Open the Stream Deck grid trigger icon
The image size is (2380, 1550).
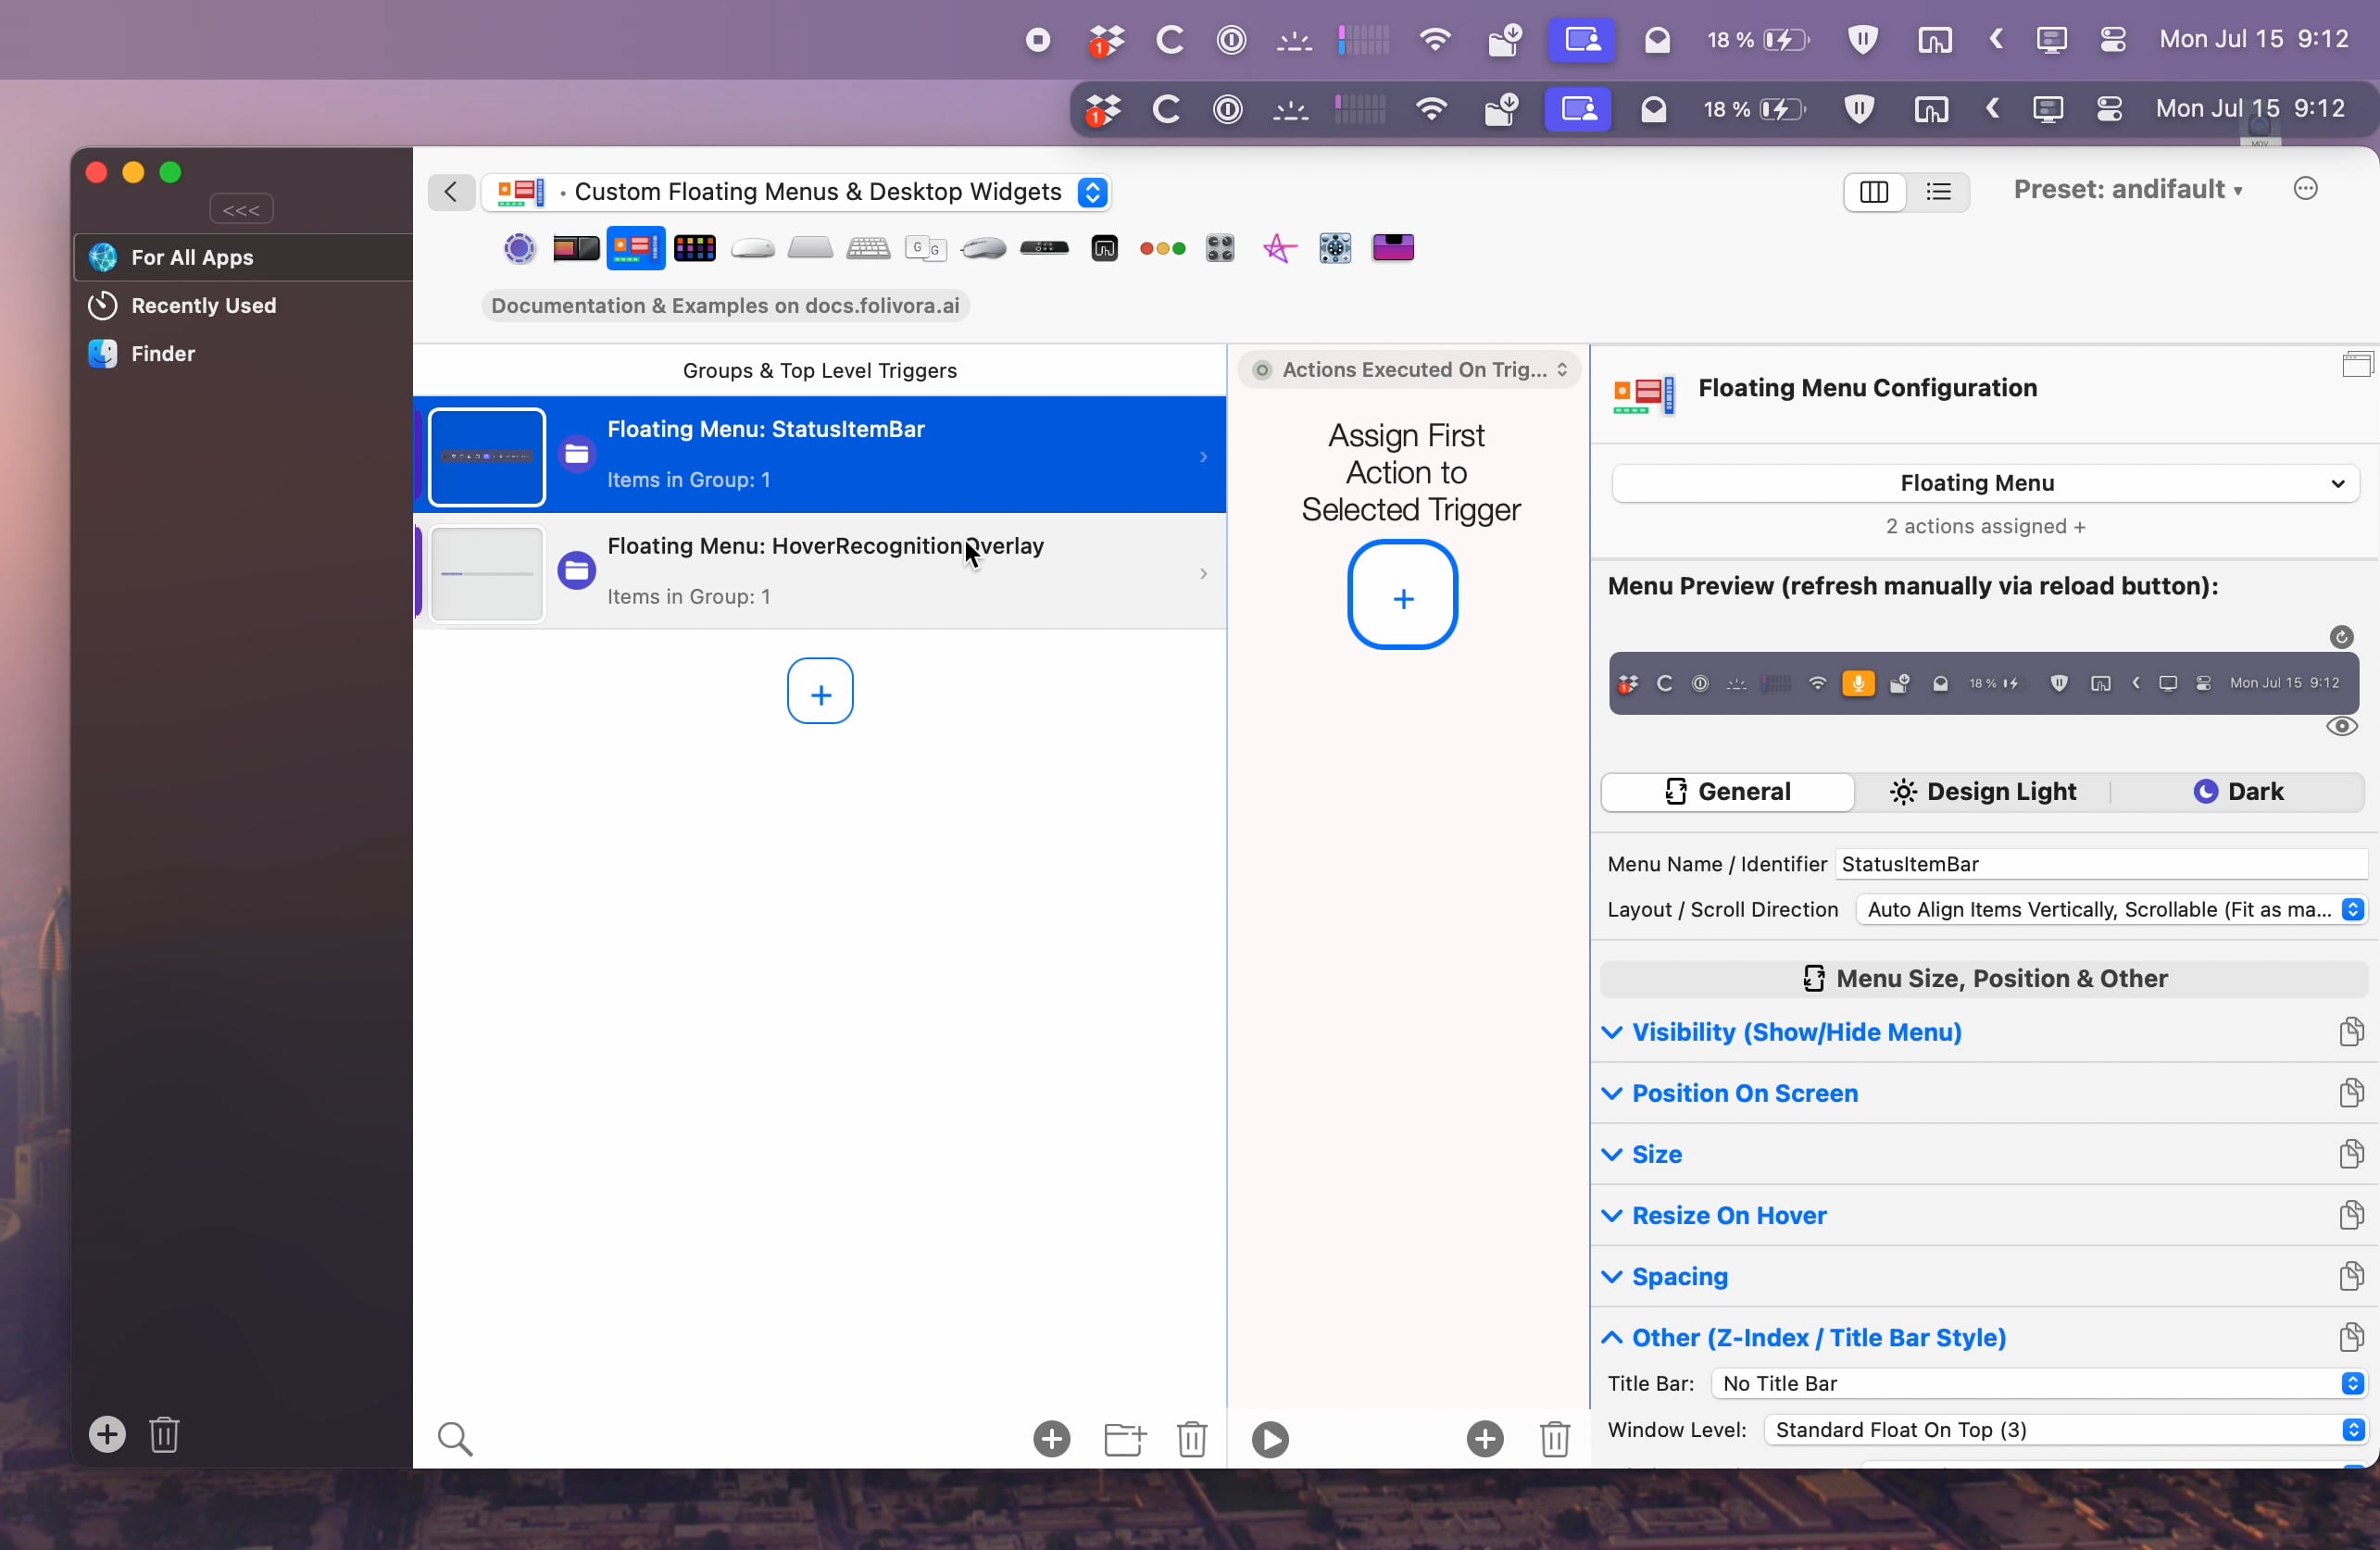(x=694, y=248)
